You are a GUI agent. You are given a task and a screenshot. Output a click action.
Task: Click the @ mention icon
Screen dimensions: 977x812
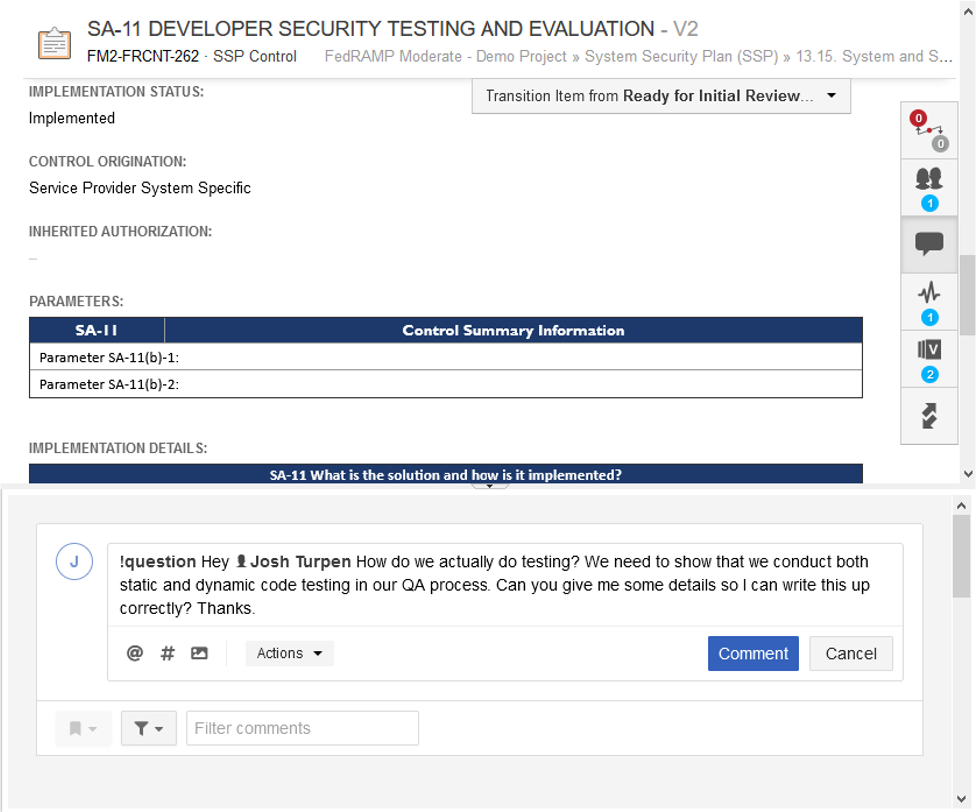pyautogui.click(x=135, y=653)
